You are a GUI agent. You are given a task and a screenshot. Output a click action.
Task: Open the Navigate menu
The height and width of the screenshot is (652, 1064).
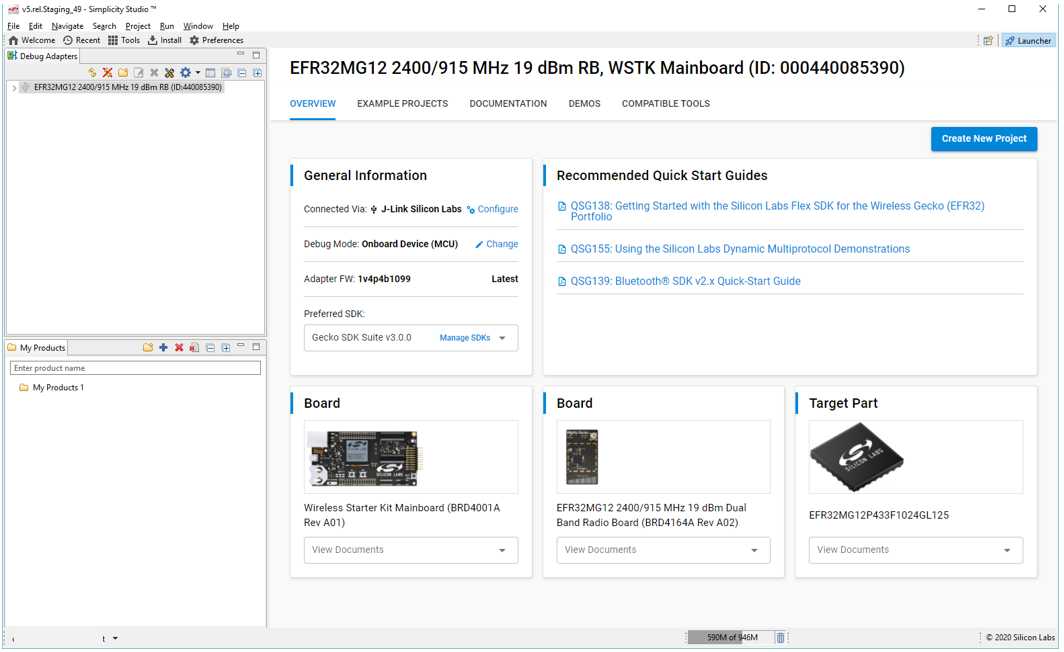point(67,26)
